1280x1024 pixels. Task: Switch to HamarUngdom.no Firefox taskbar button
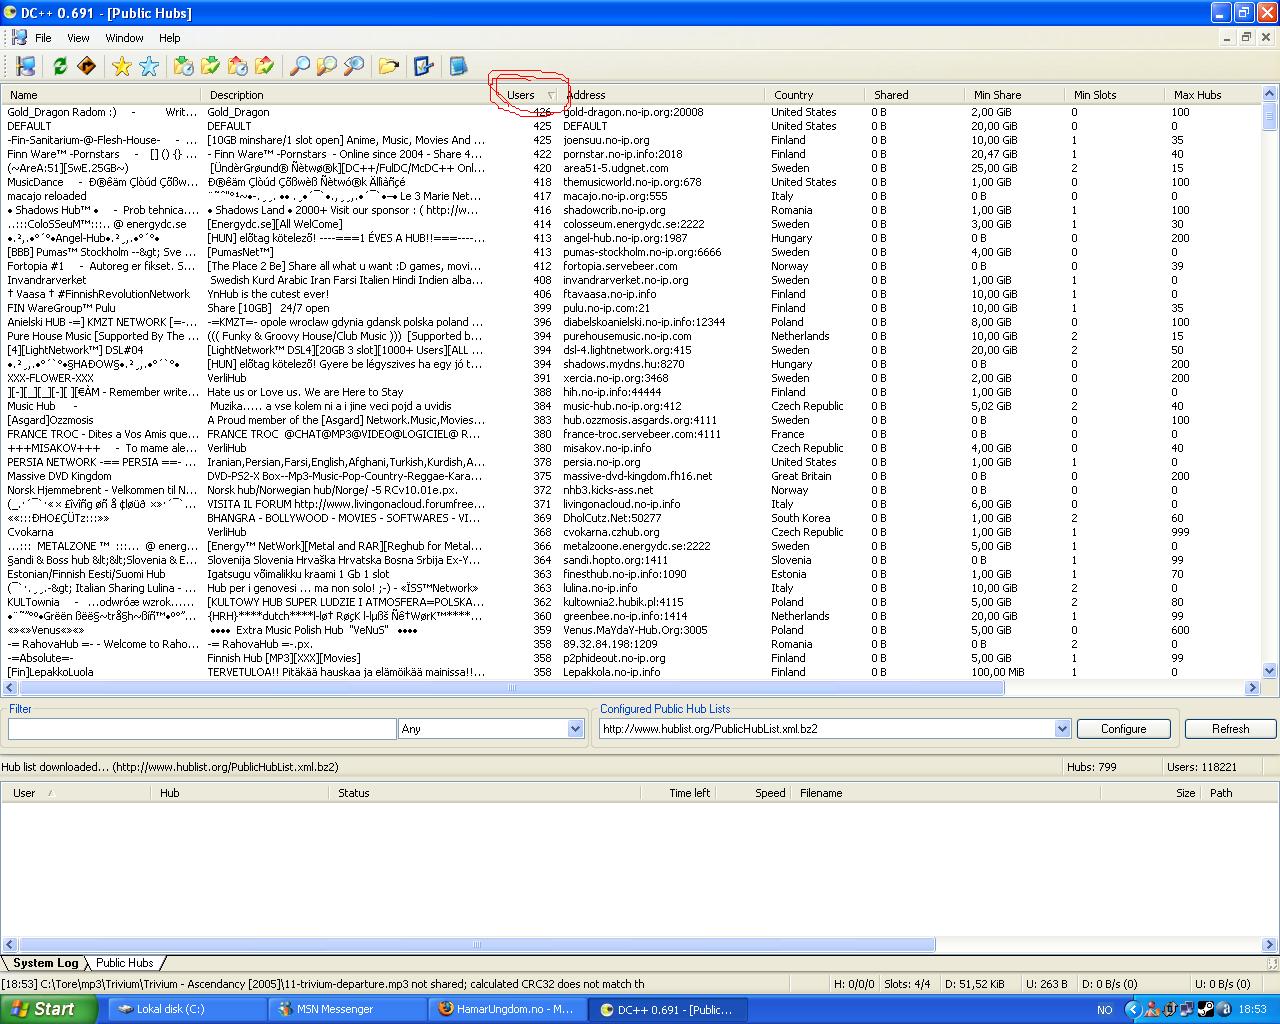click(x=508, y=1009)
